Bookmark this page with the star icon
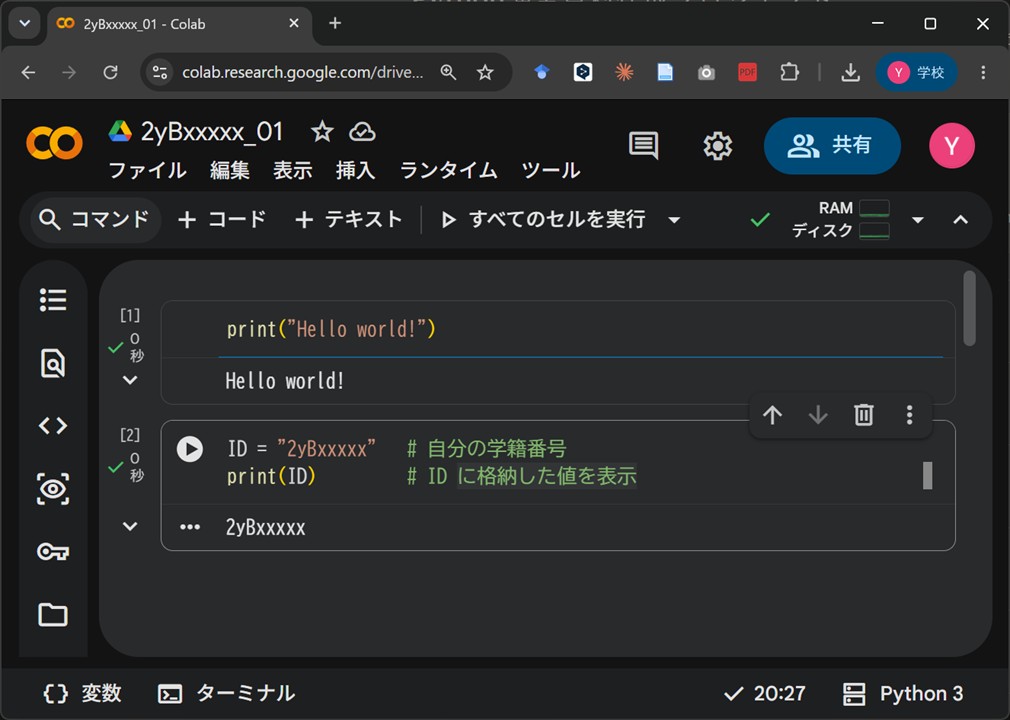The width and height of the screenshot is (1010, 720). [x=485, y=72]
